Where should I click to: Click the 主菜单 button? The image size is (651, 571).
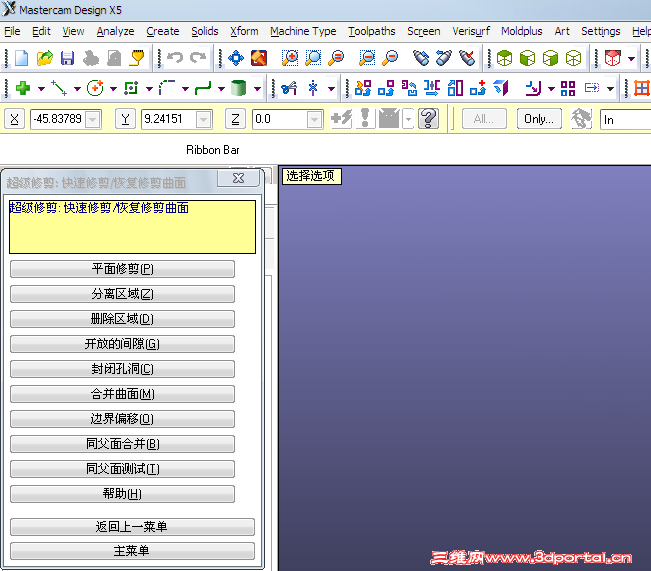(132, 551)
